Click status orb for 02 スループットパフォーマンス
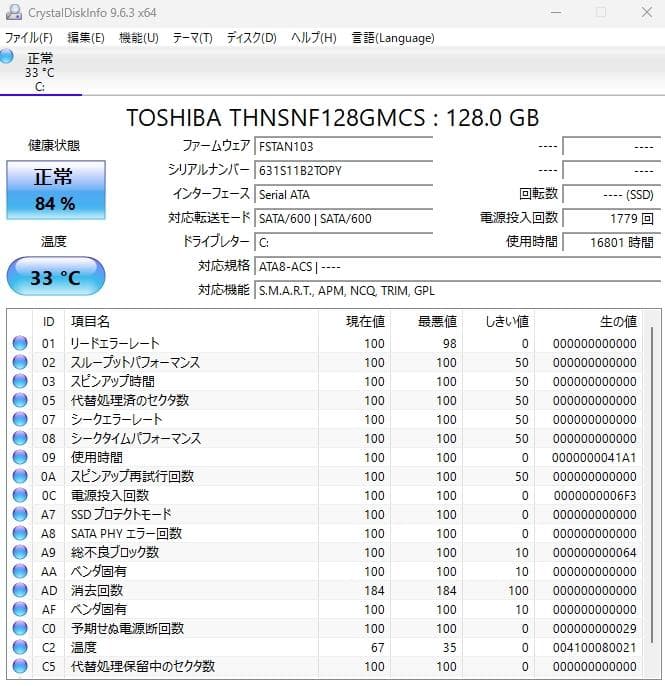This screenshot has height=686, width=665. pos(20,362)
